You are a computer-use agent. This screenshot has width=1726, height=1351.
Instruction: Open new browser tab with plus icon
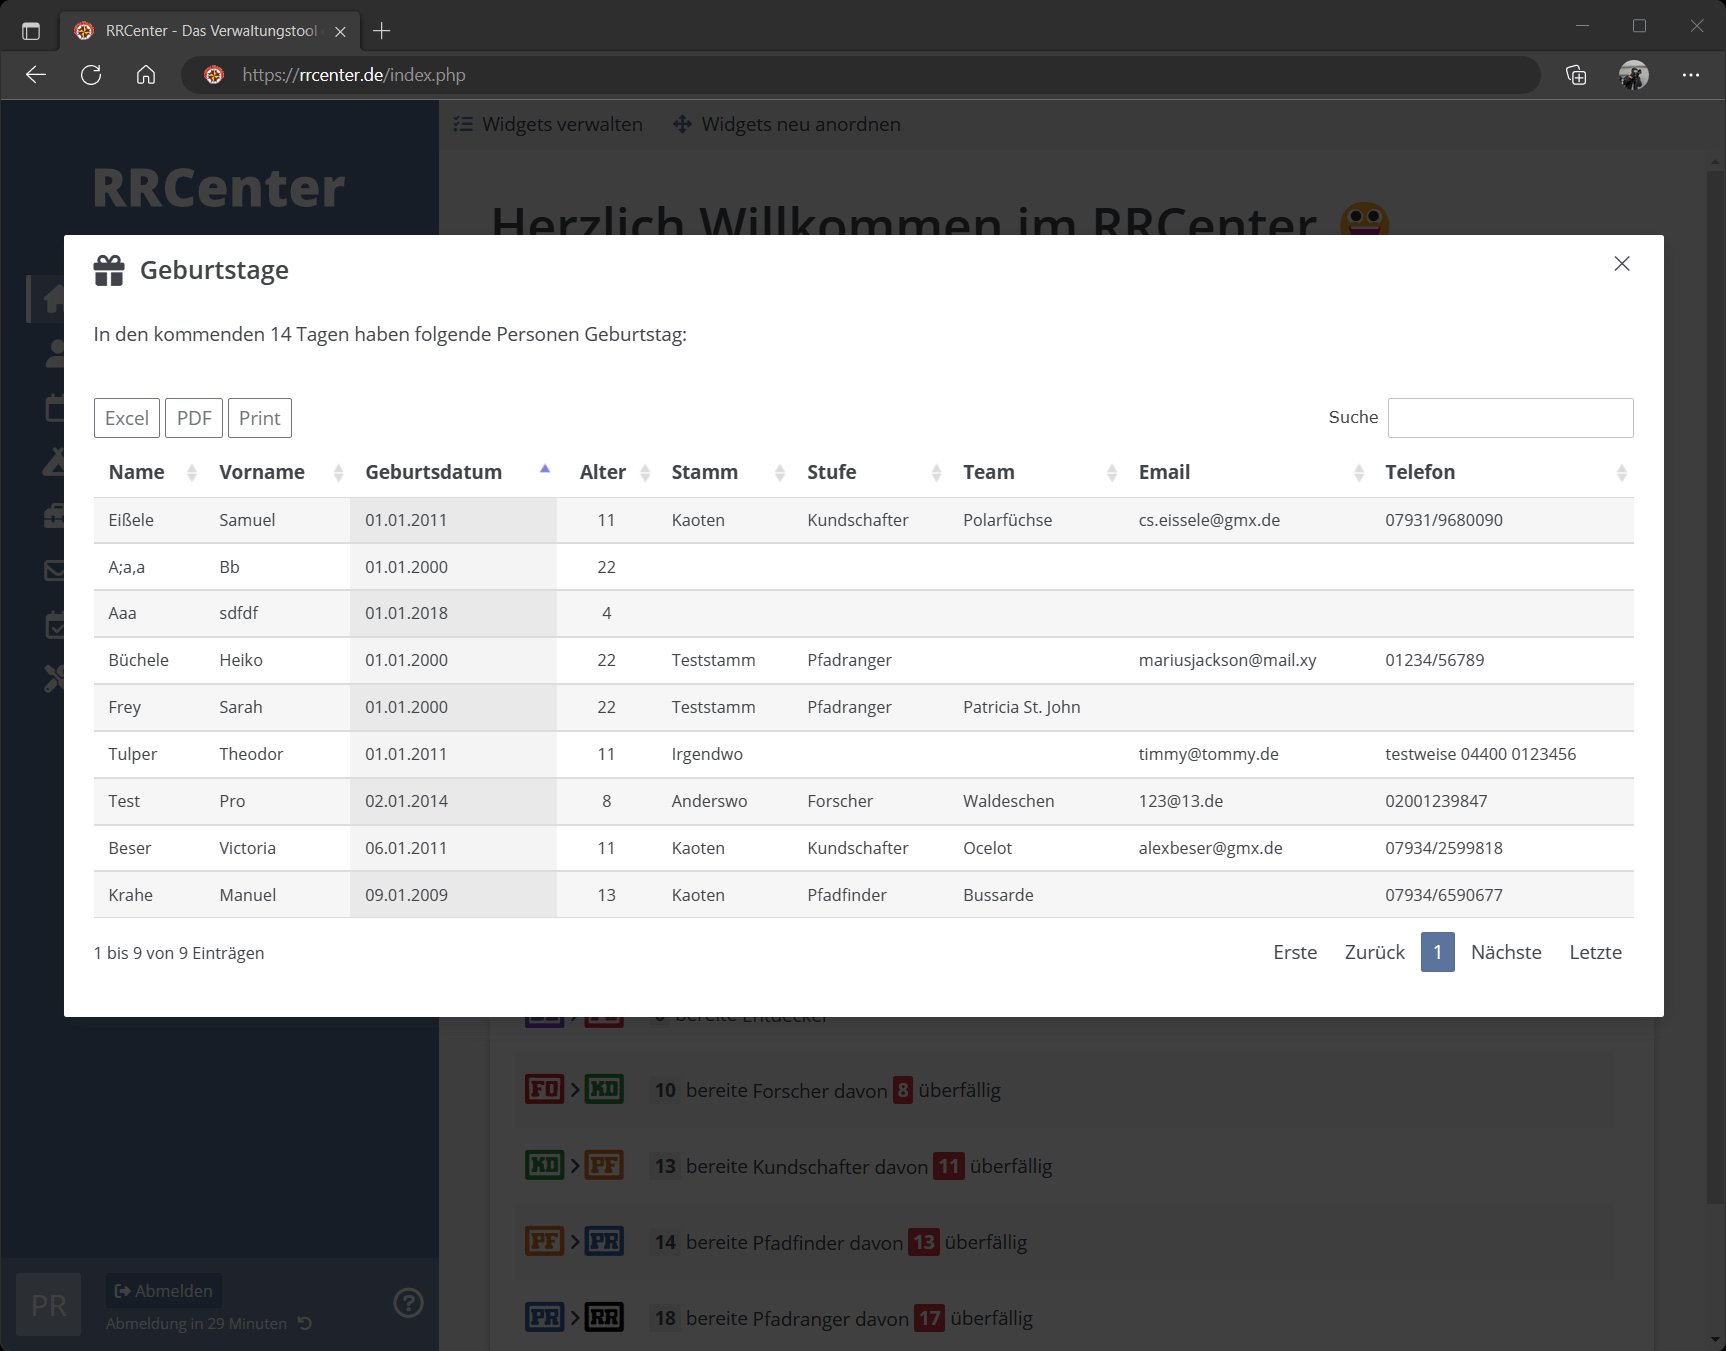(x=381, y=31)
